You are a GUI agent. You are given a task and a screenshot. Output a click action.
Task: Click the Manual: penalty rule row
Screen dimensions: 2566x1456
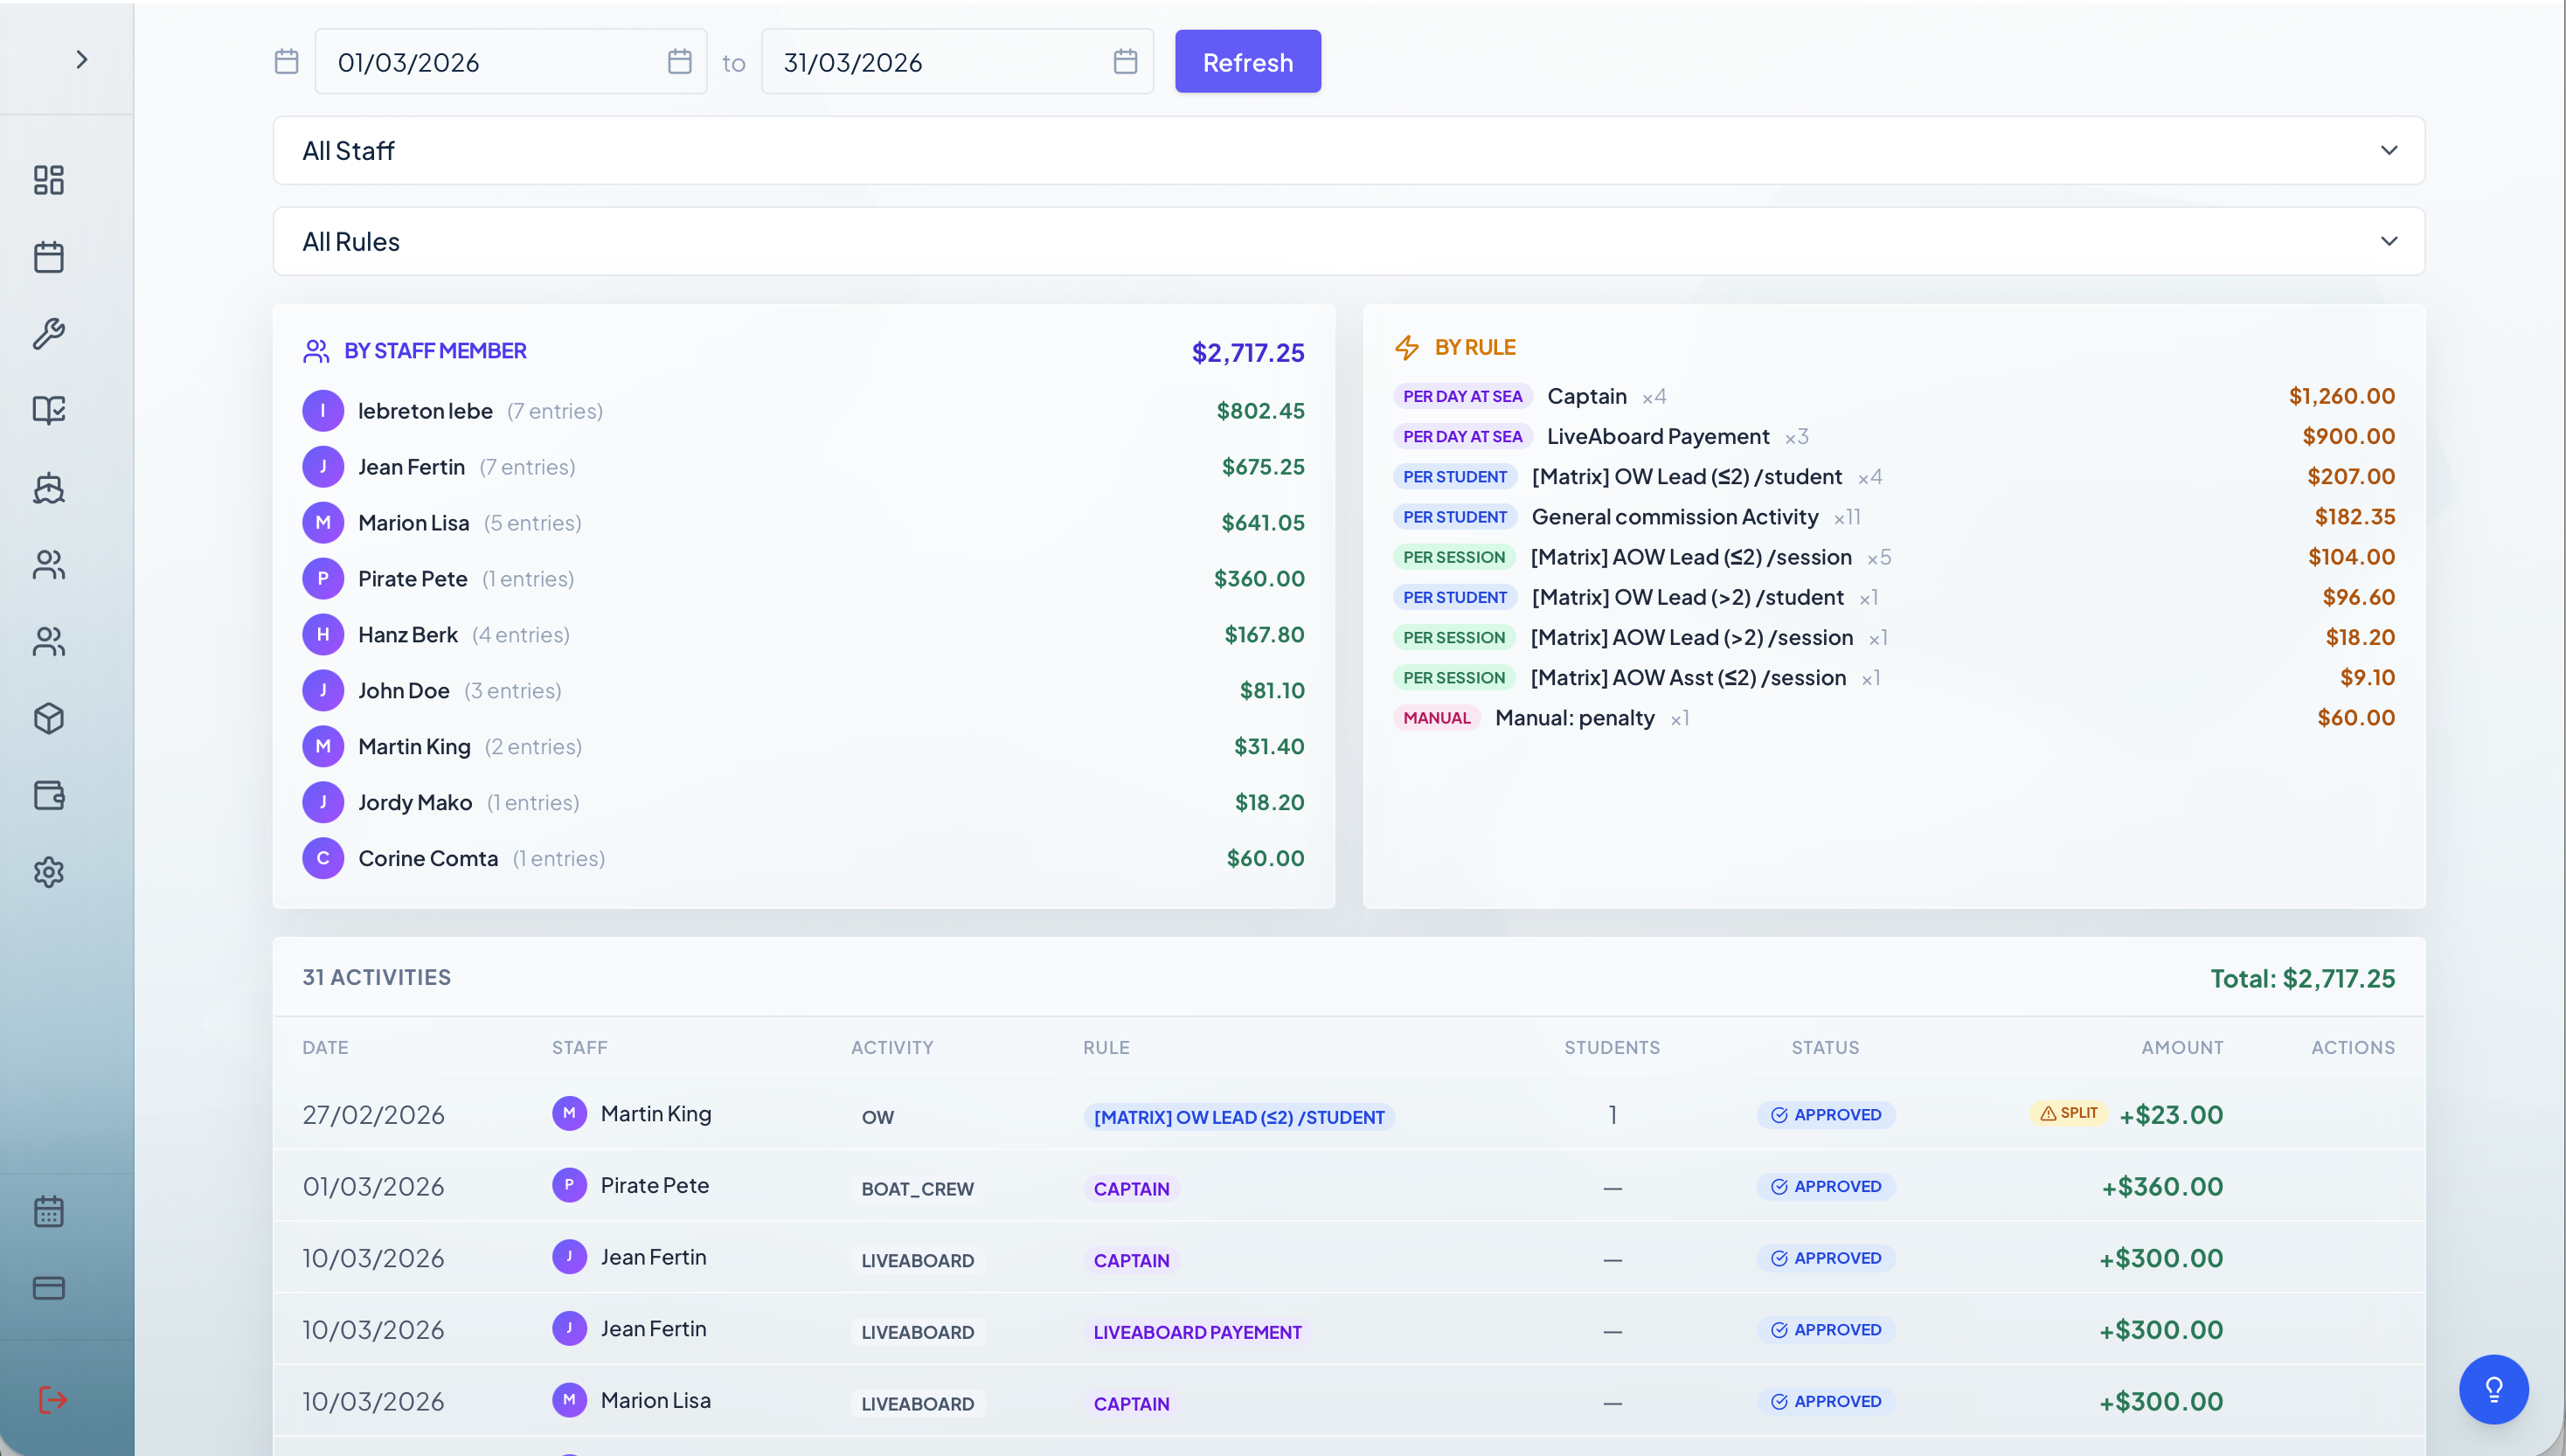pyautogui.click(x=1894, y=718)
